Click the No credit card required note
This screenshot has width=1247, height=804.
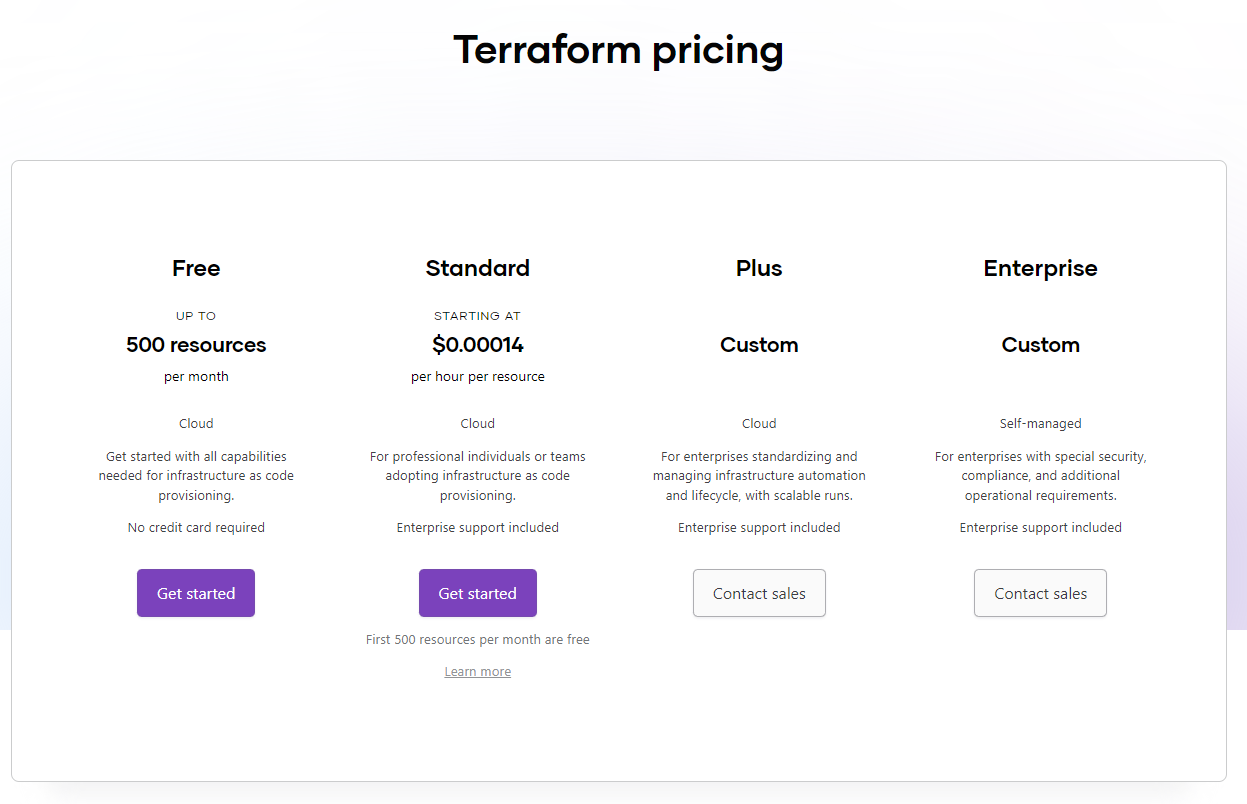coord(196,527)
